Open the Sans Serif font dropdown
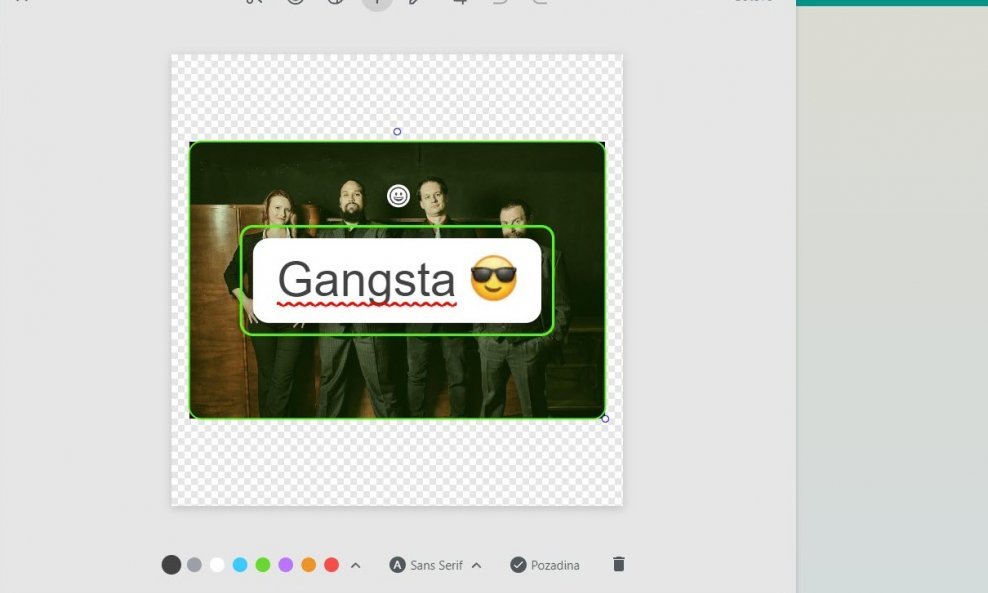 [435, 565]
